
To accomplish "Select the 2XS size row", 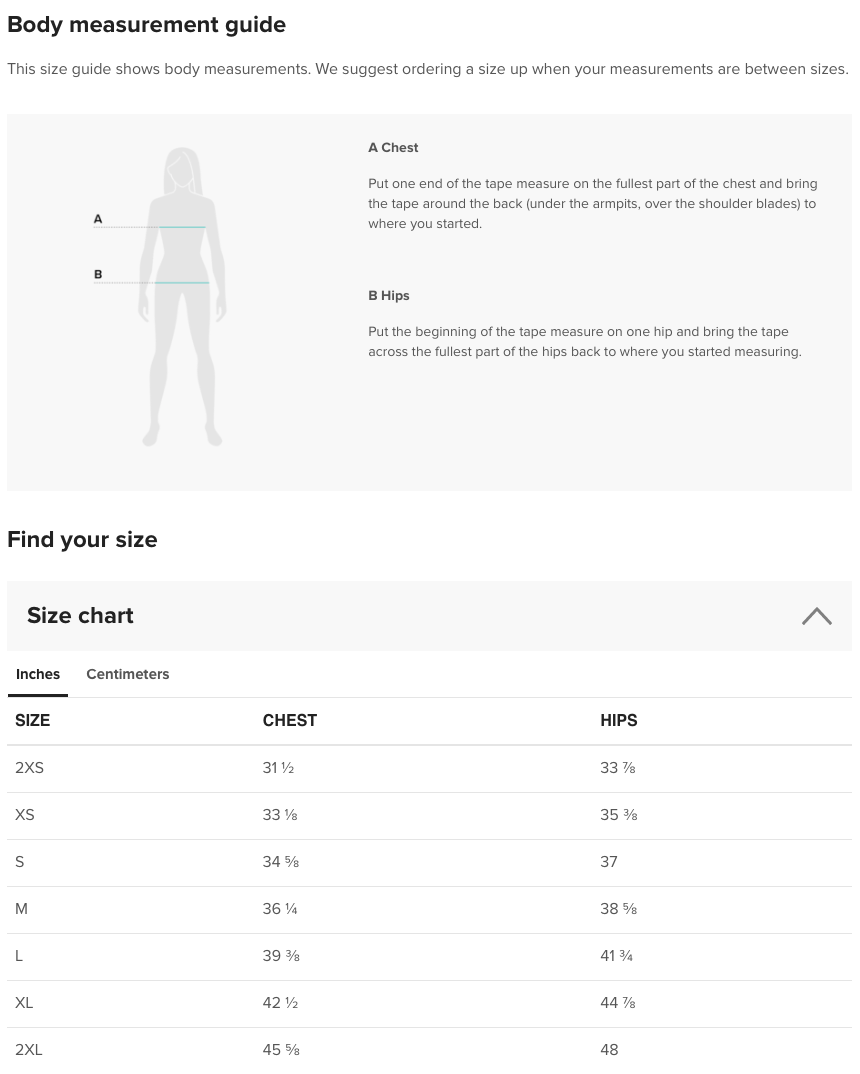I will pyautogui.click(x=429, y=769).
